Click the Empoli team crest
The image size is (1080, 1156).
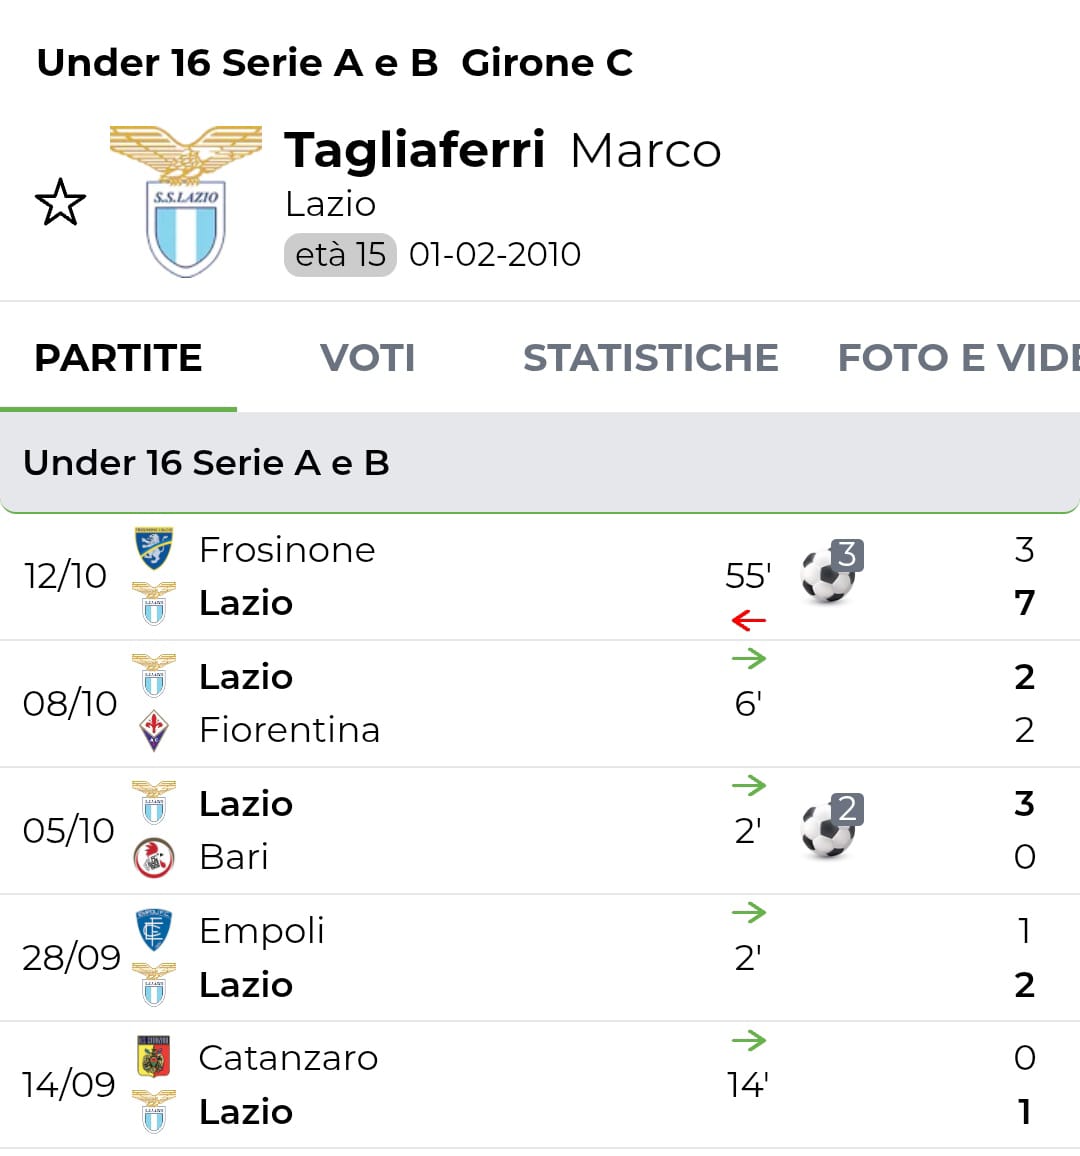(154, 930)
